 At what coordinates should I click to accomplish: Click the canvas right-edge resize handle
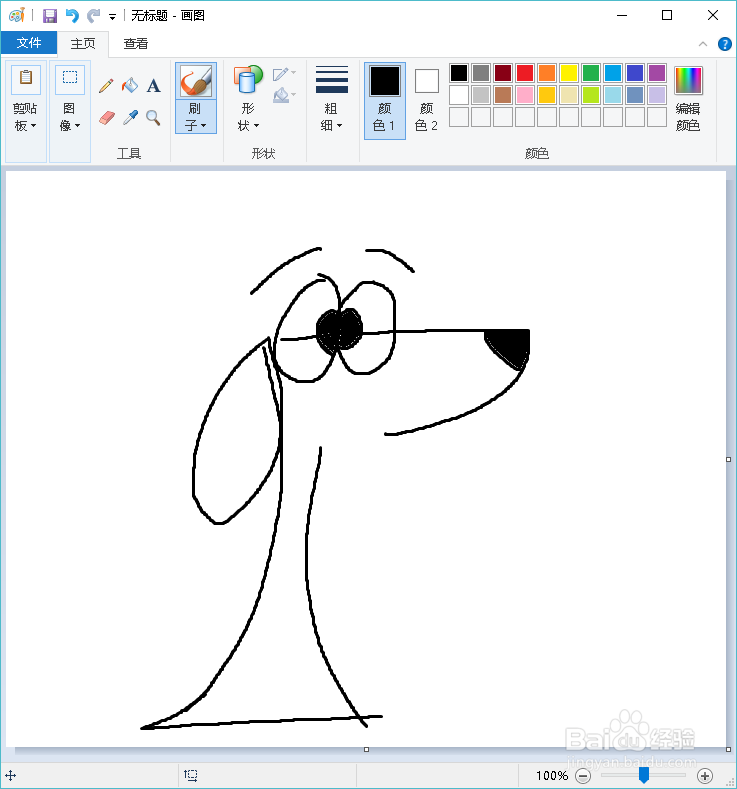point(728,459)
